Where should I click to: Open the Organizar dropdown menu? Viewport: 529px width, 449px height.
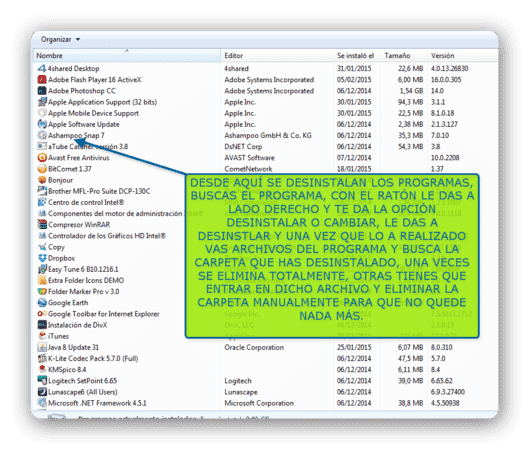tap(60, 39)
